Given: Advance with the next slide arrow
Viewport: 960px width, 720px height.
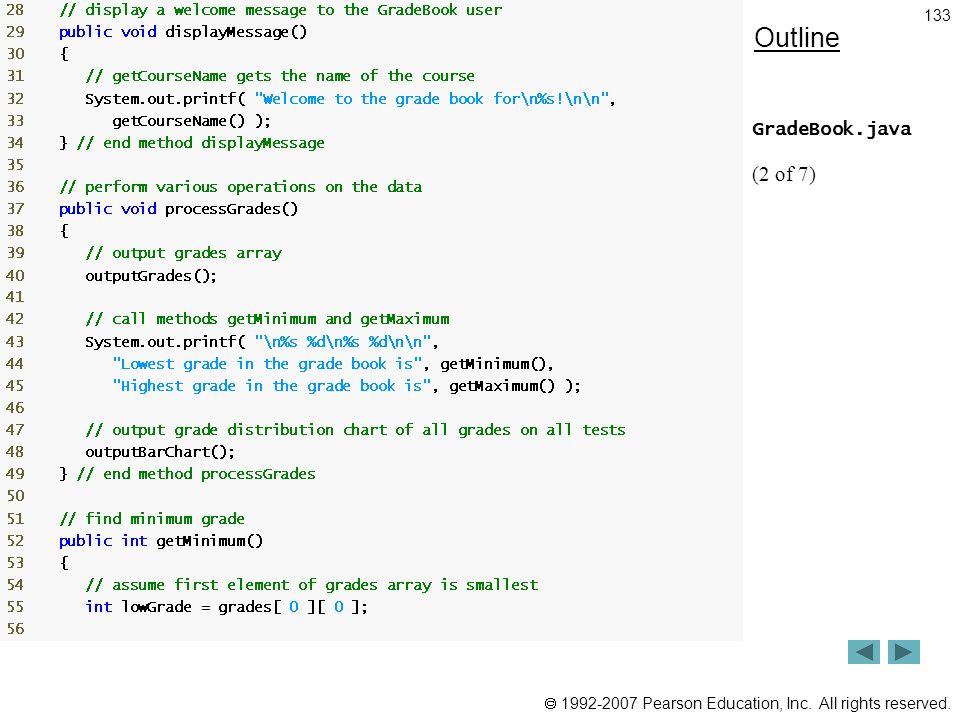Looking at the screenshot, I should pos(904,652).
